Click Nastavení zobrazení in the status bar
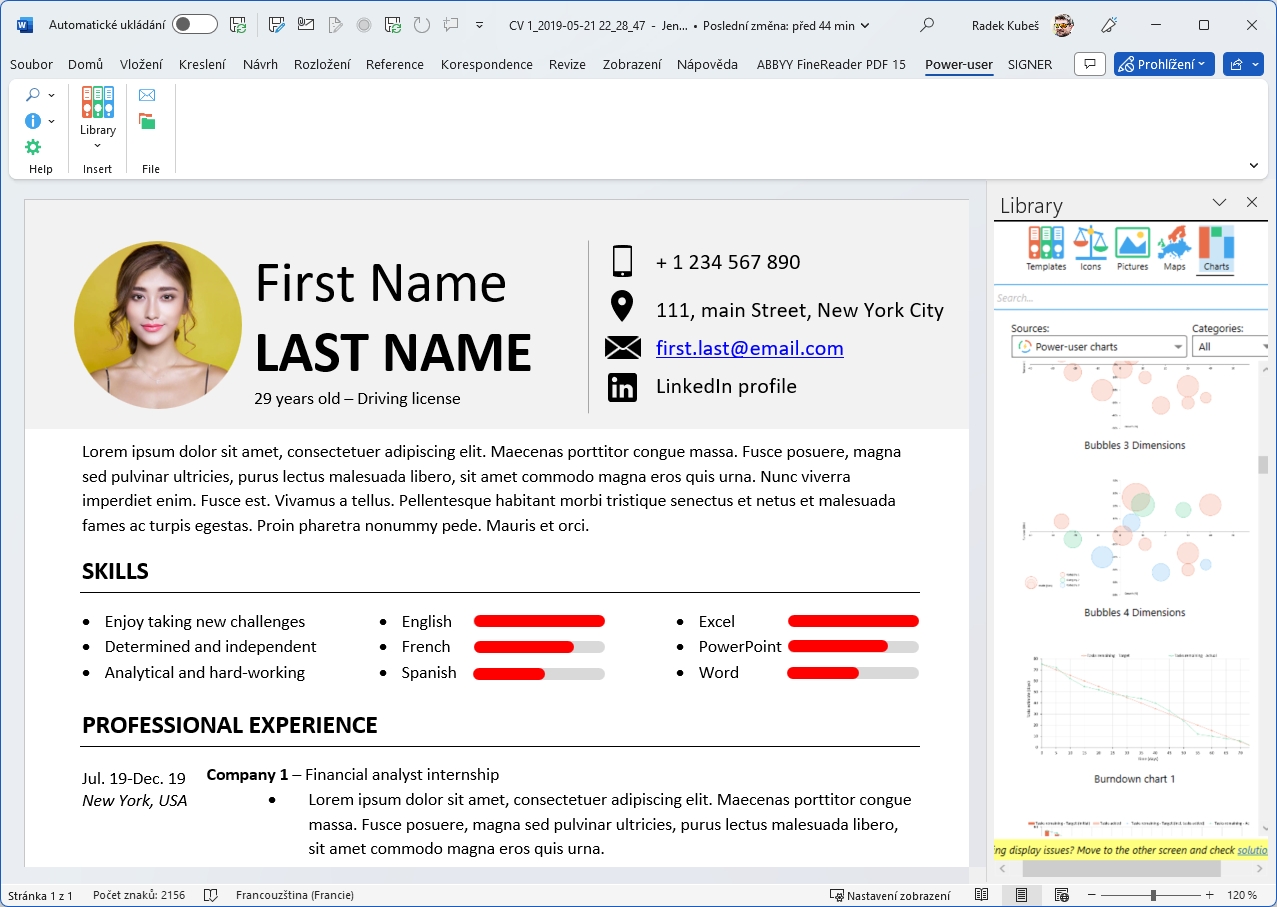 coord(890,895)
